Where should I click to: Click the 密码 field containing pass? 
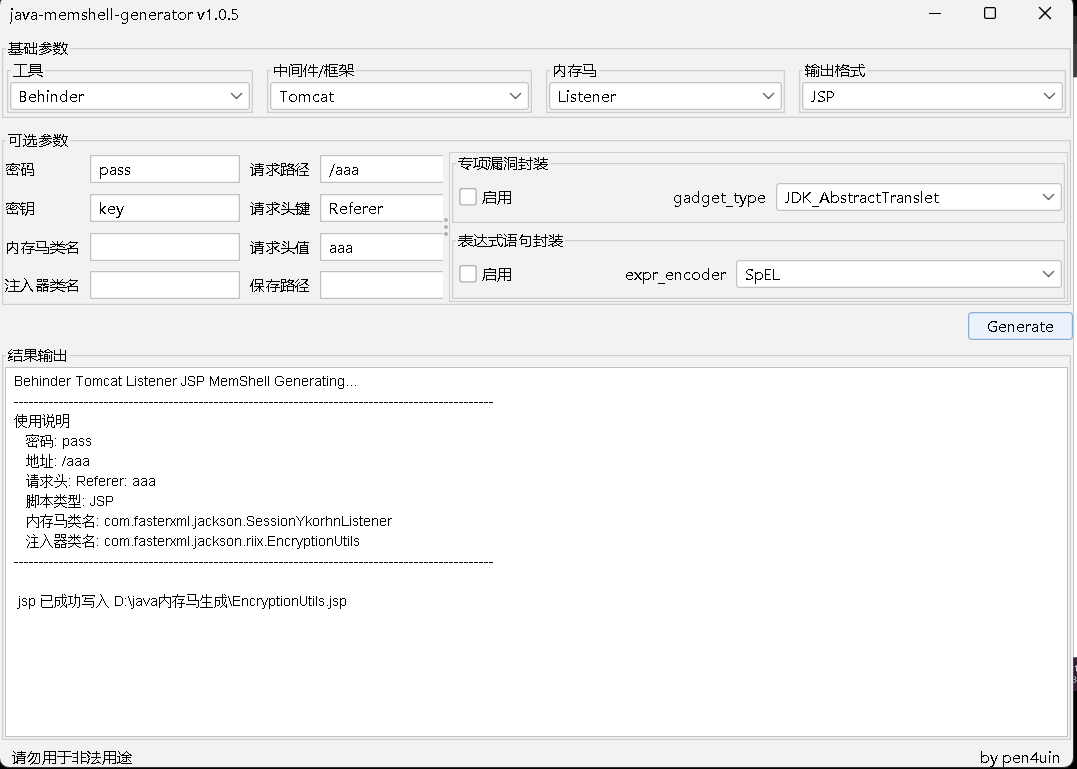pos(164,168)
